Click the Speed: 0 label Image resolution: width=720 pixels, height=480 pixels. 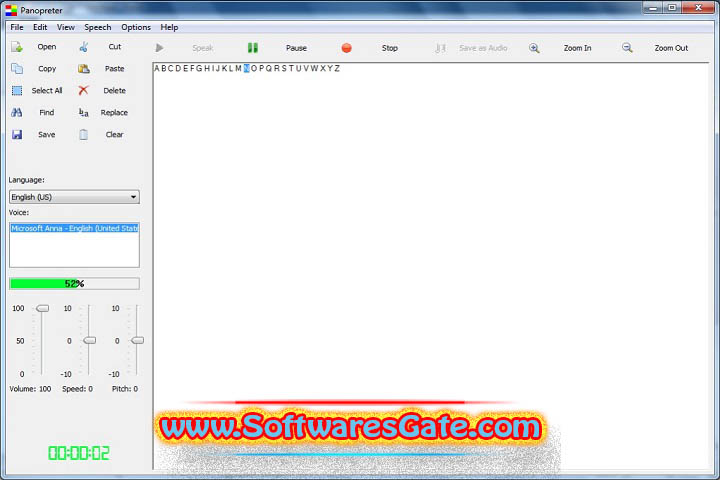click(x=77, y=389)
